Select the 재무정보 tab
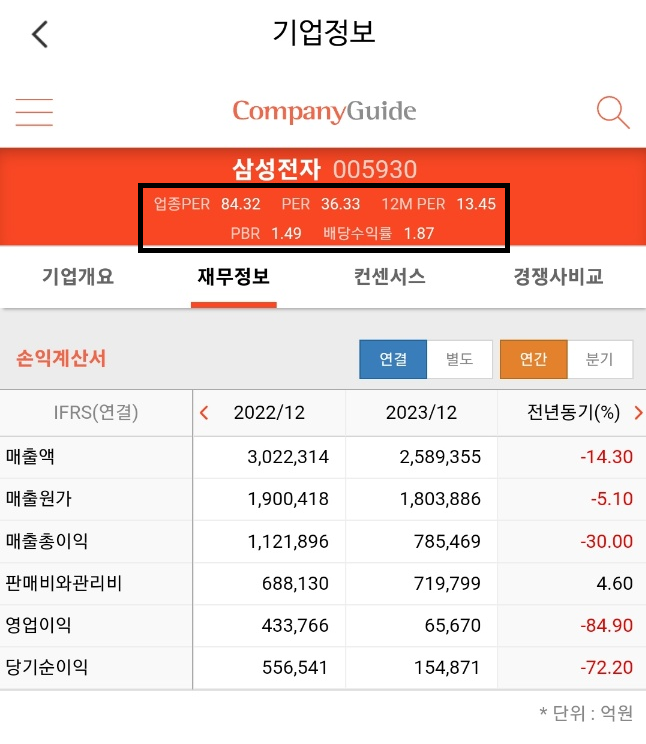 coord(234,276)
